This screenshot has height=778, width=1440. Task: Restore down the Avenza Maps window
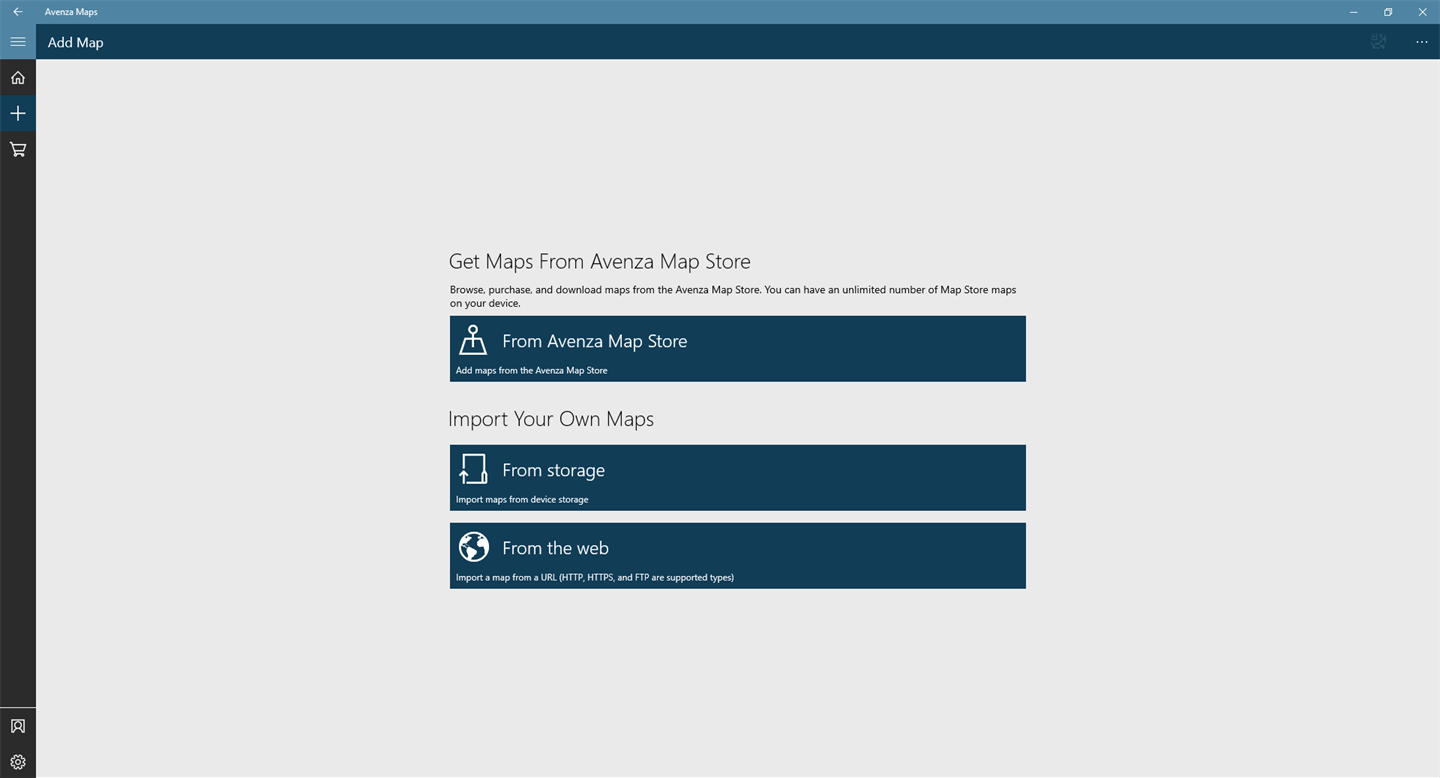coord(1388,12)
